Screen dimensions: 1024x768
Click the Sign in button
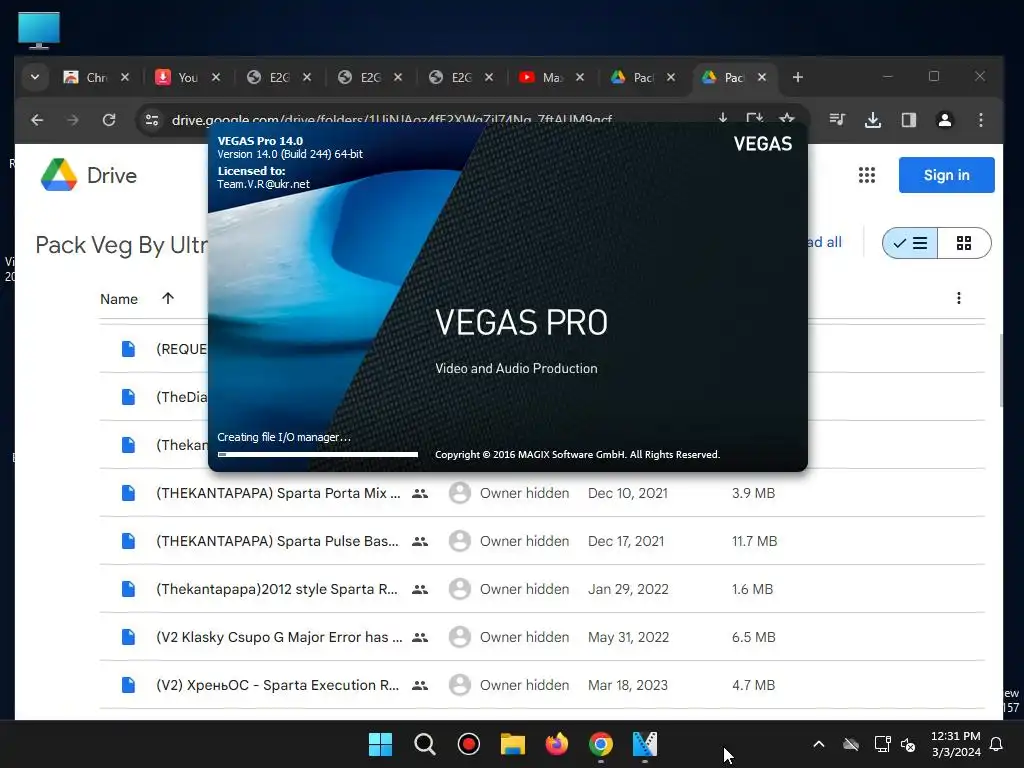(946, 175)
